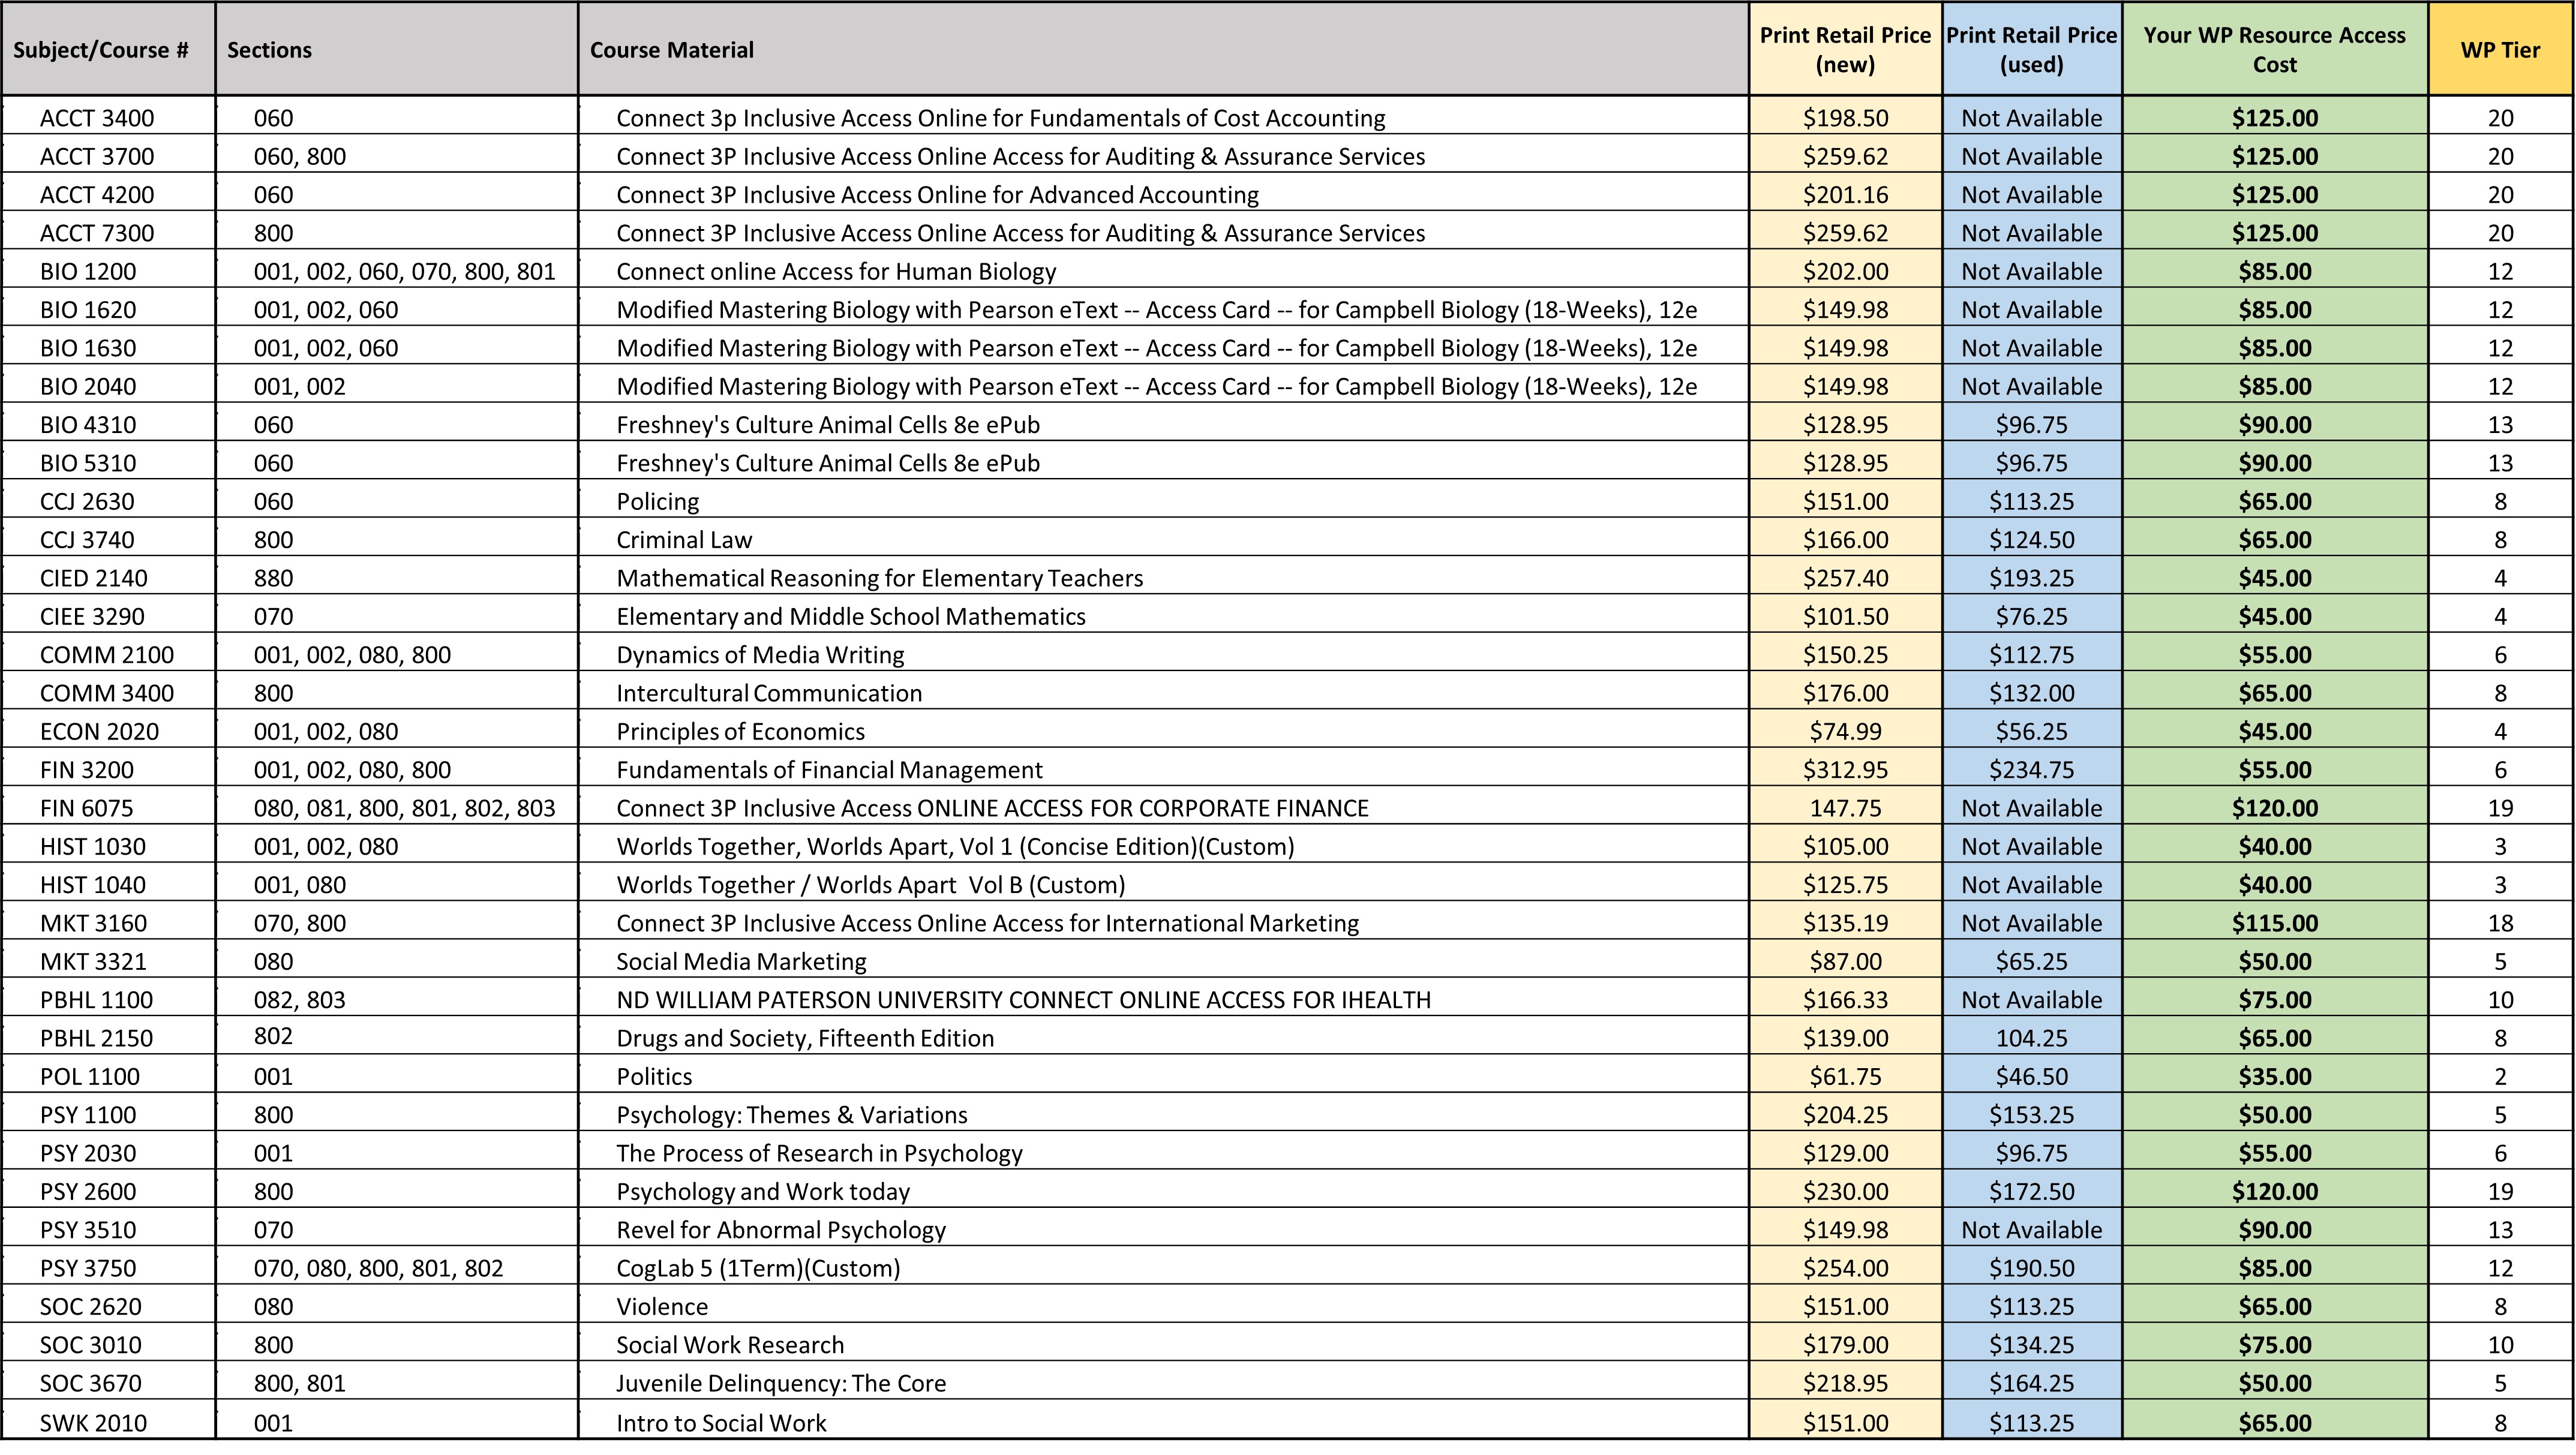Click the Subject/Course # column header
The width and height of the screenshot is (2576, 1455).
[108, 50]
